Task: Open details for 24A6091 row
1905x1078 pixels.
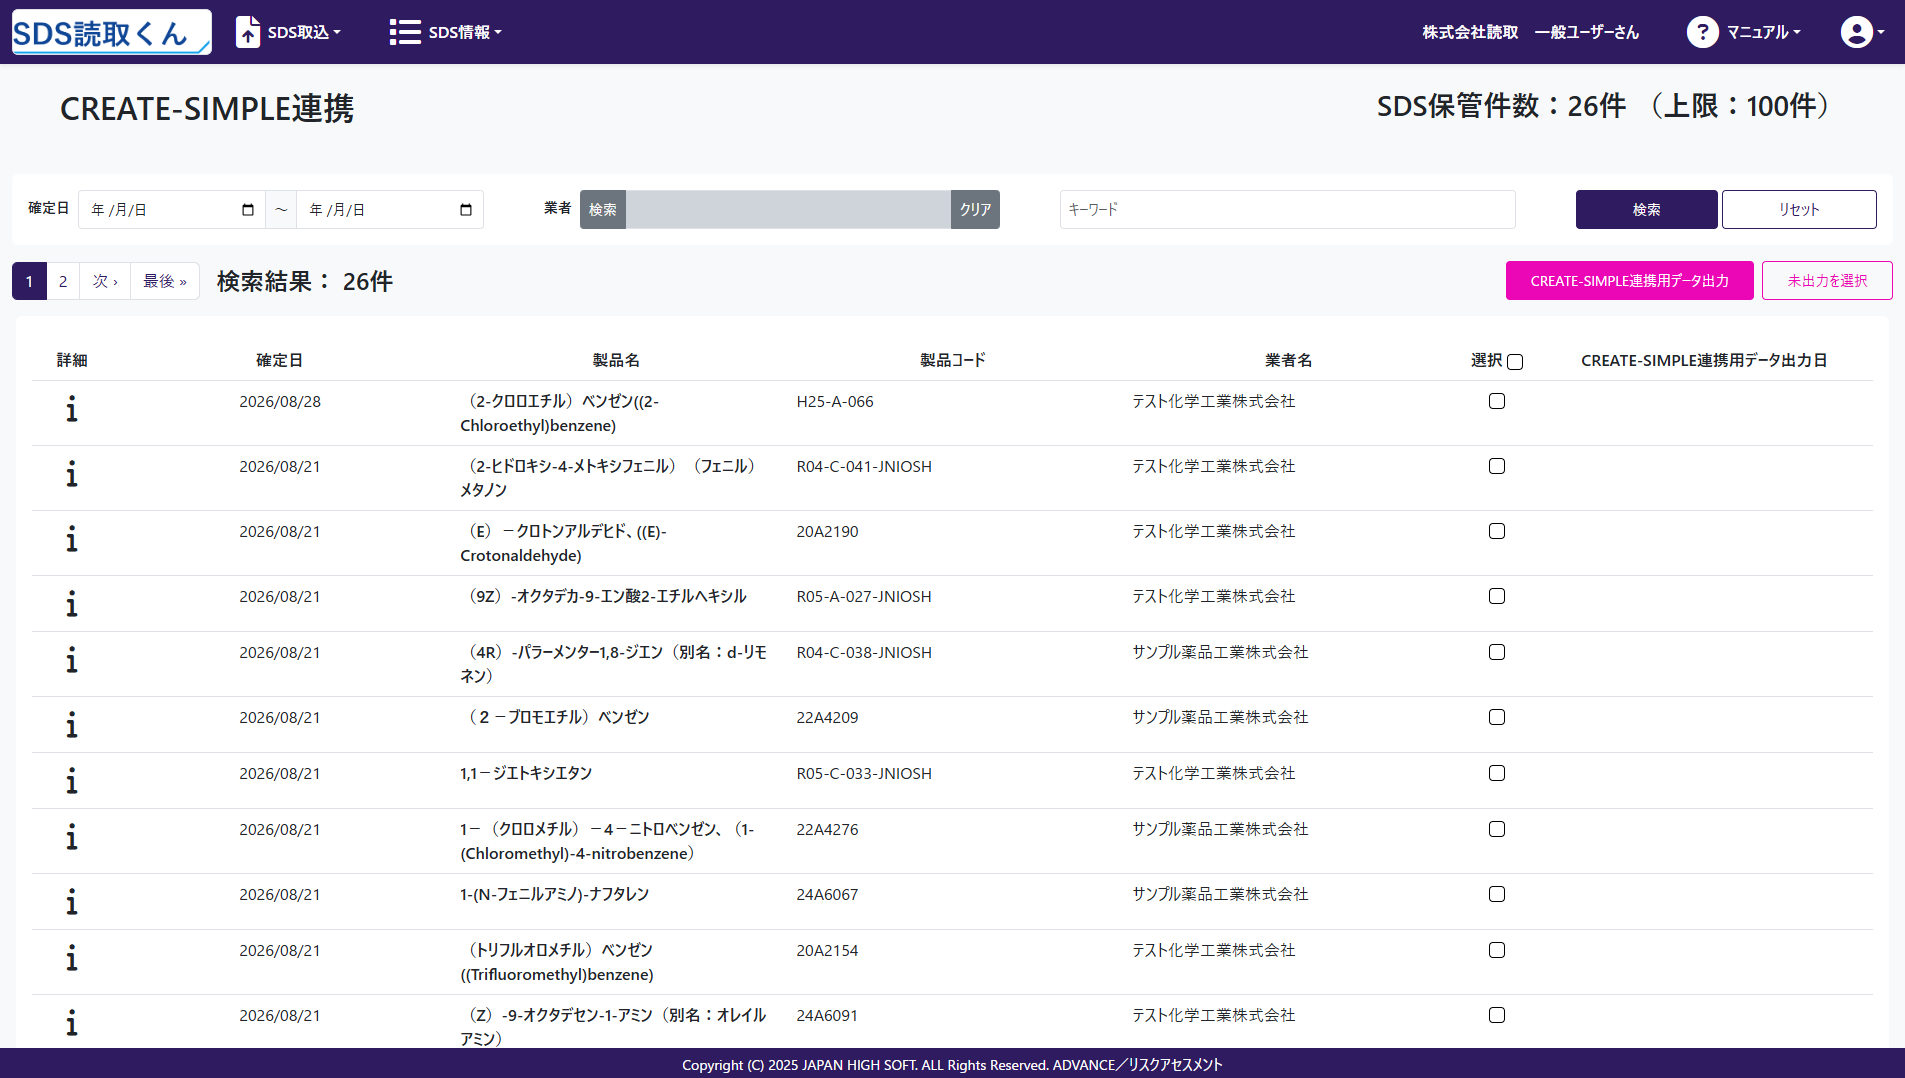Action: click(x=71, y=1023)
